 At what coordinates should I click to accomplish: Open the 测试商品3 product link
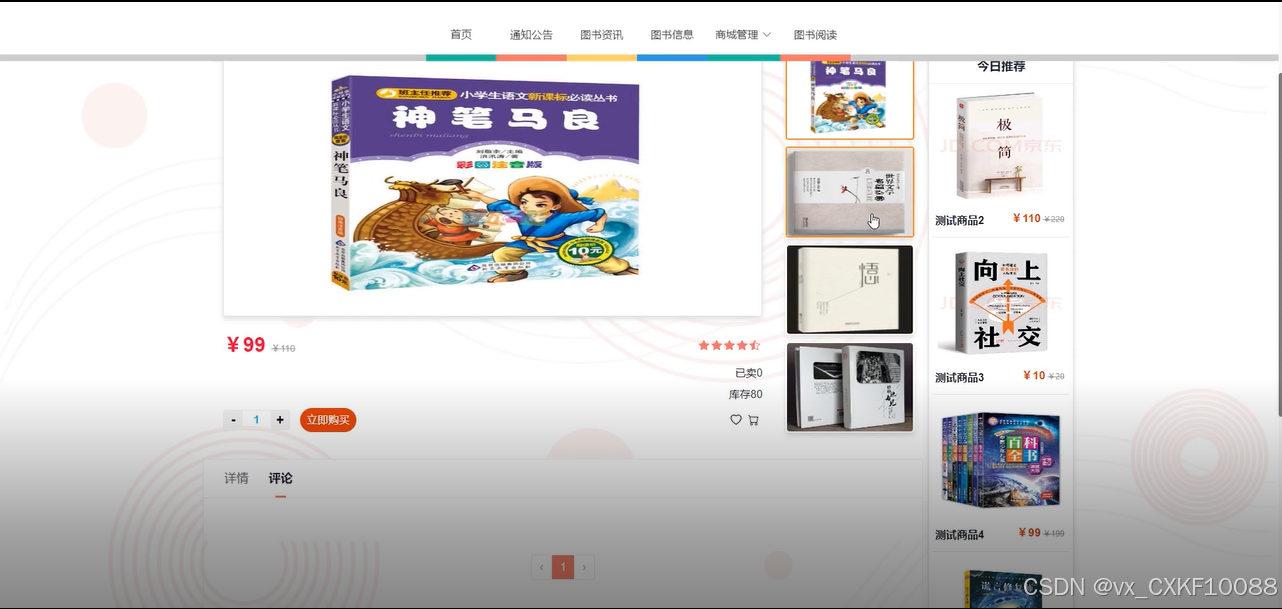[960, 377]
